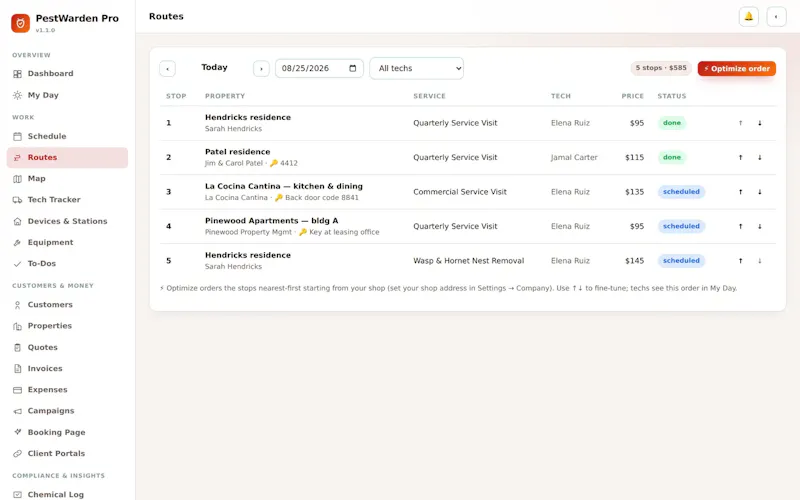Click the Map icon in sidebar
The height and width of the screenshot is (500, 800).
click(17, 179)
